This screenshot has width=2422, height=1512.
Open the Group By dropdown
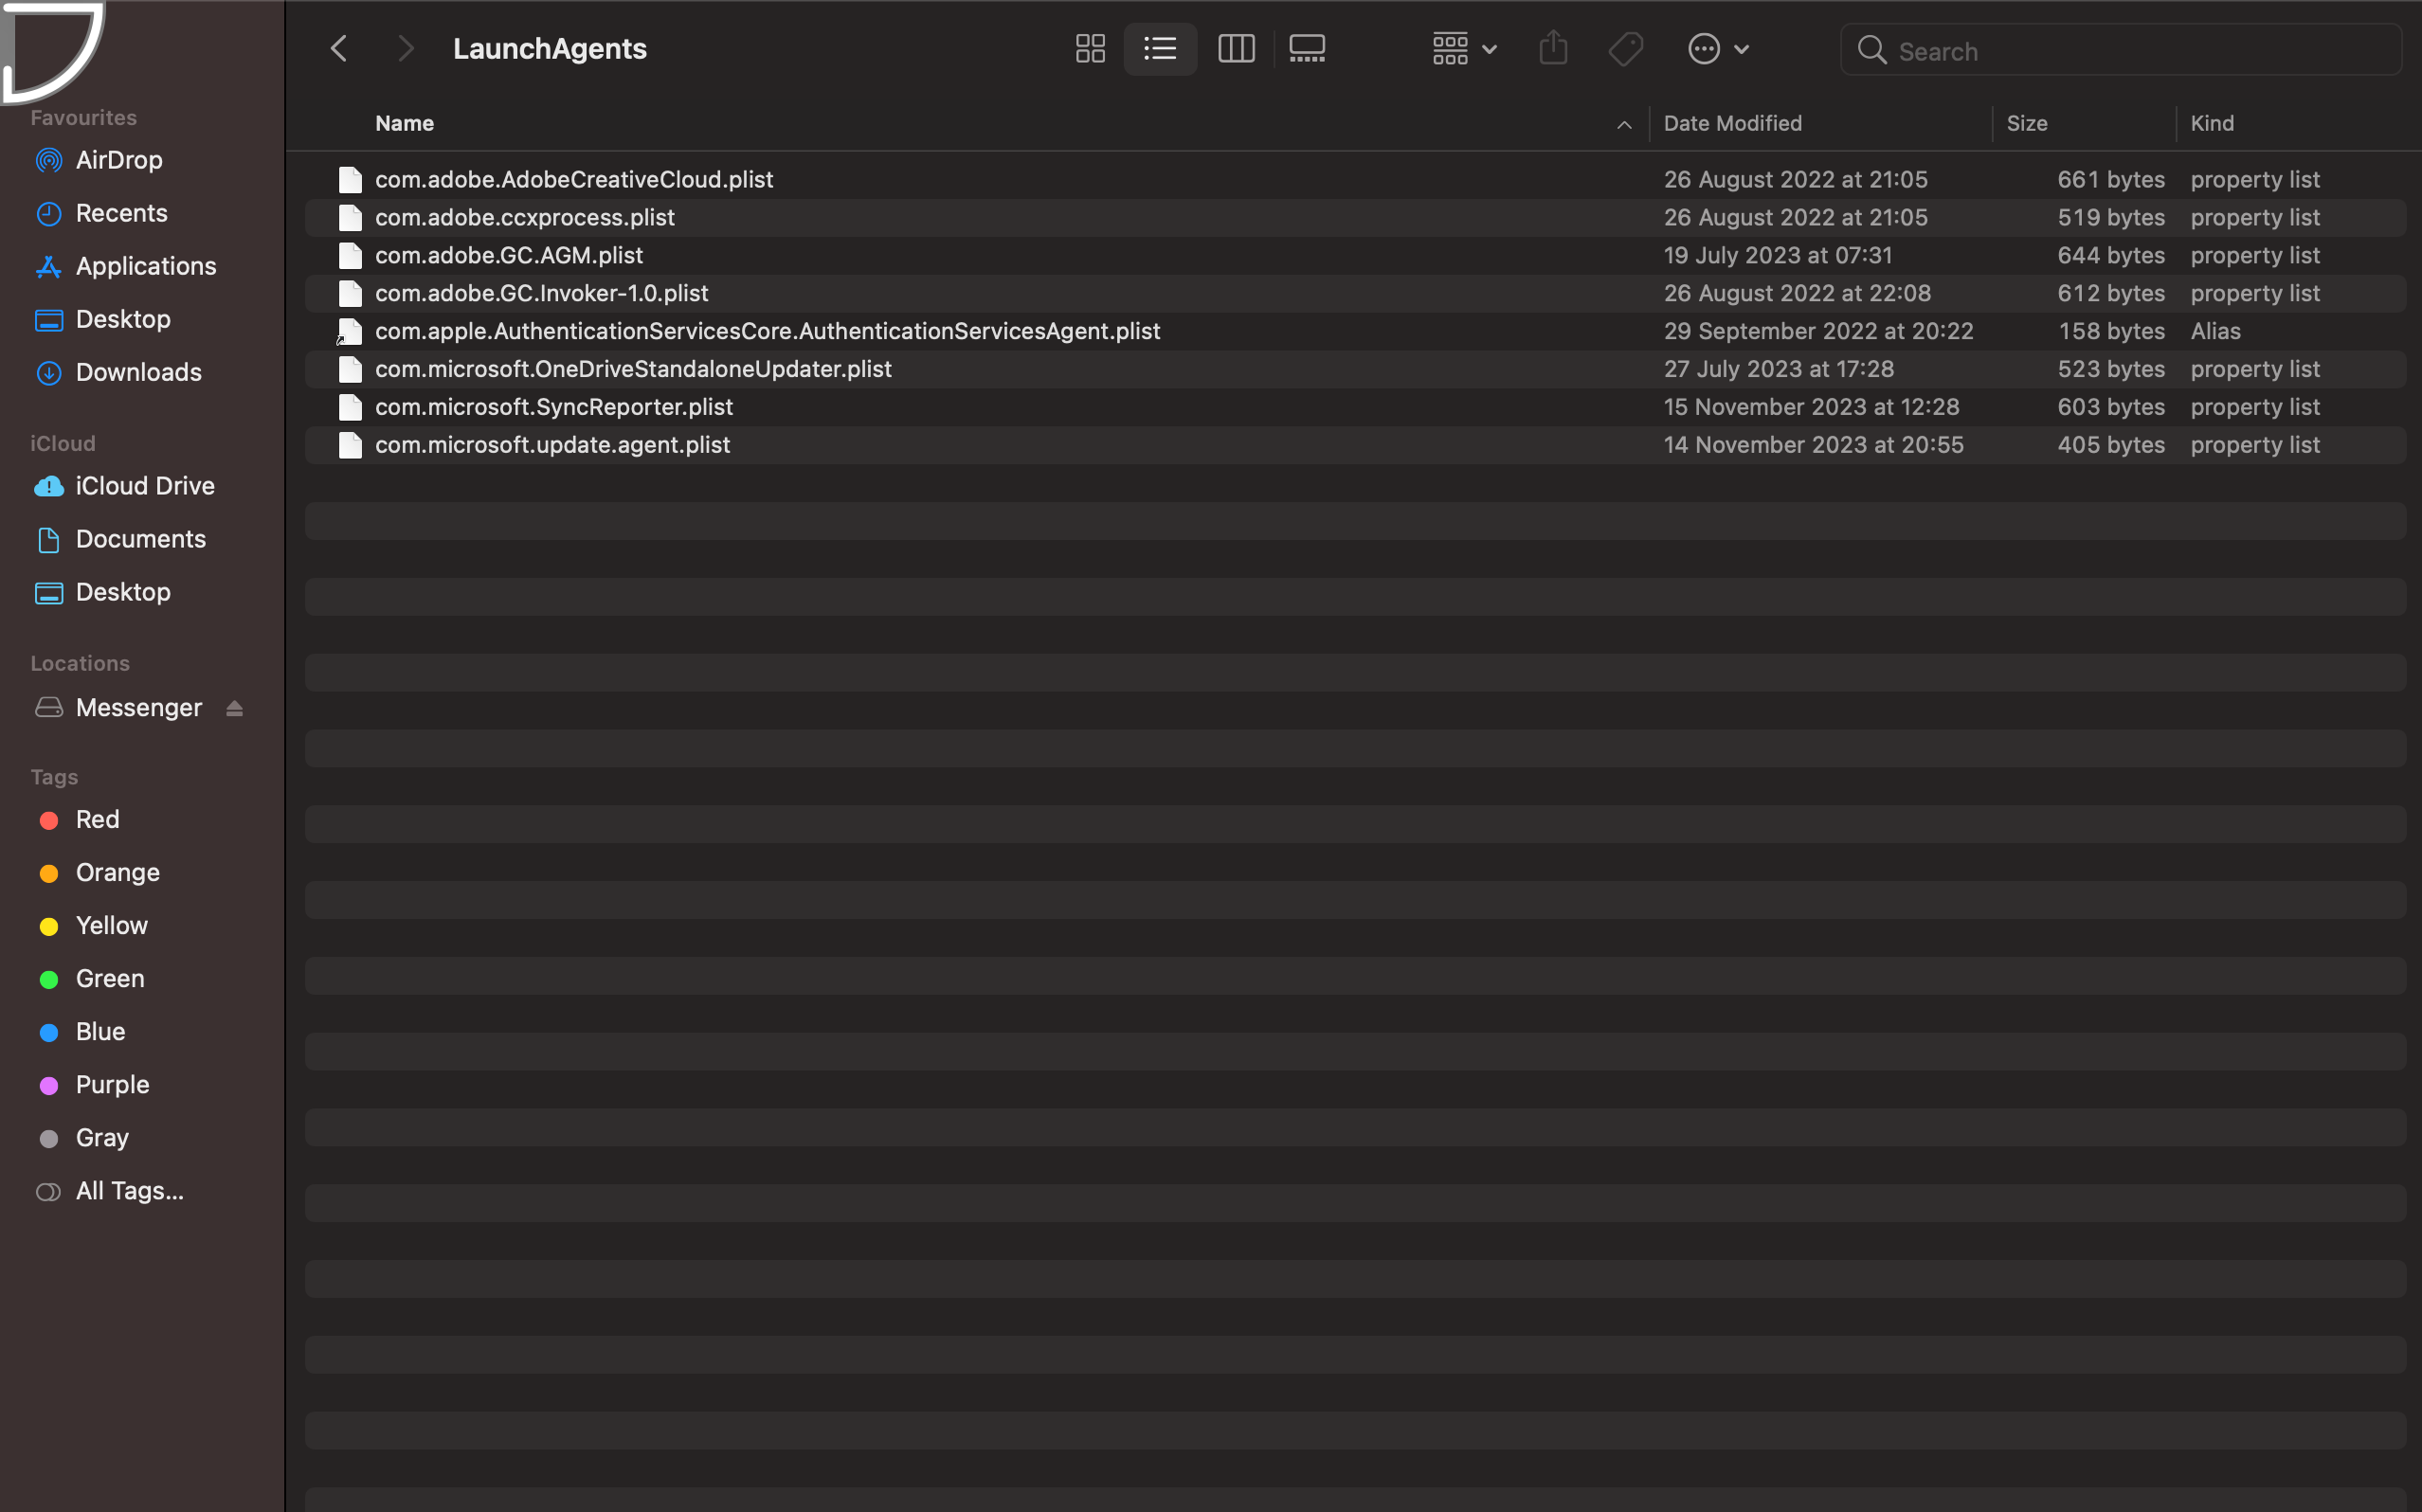click(x=1464, y=49)
